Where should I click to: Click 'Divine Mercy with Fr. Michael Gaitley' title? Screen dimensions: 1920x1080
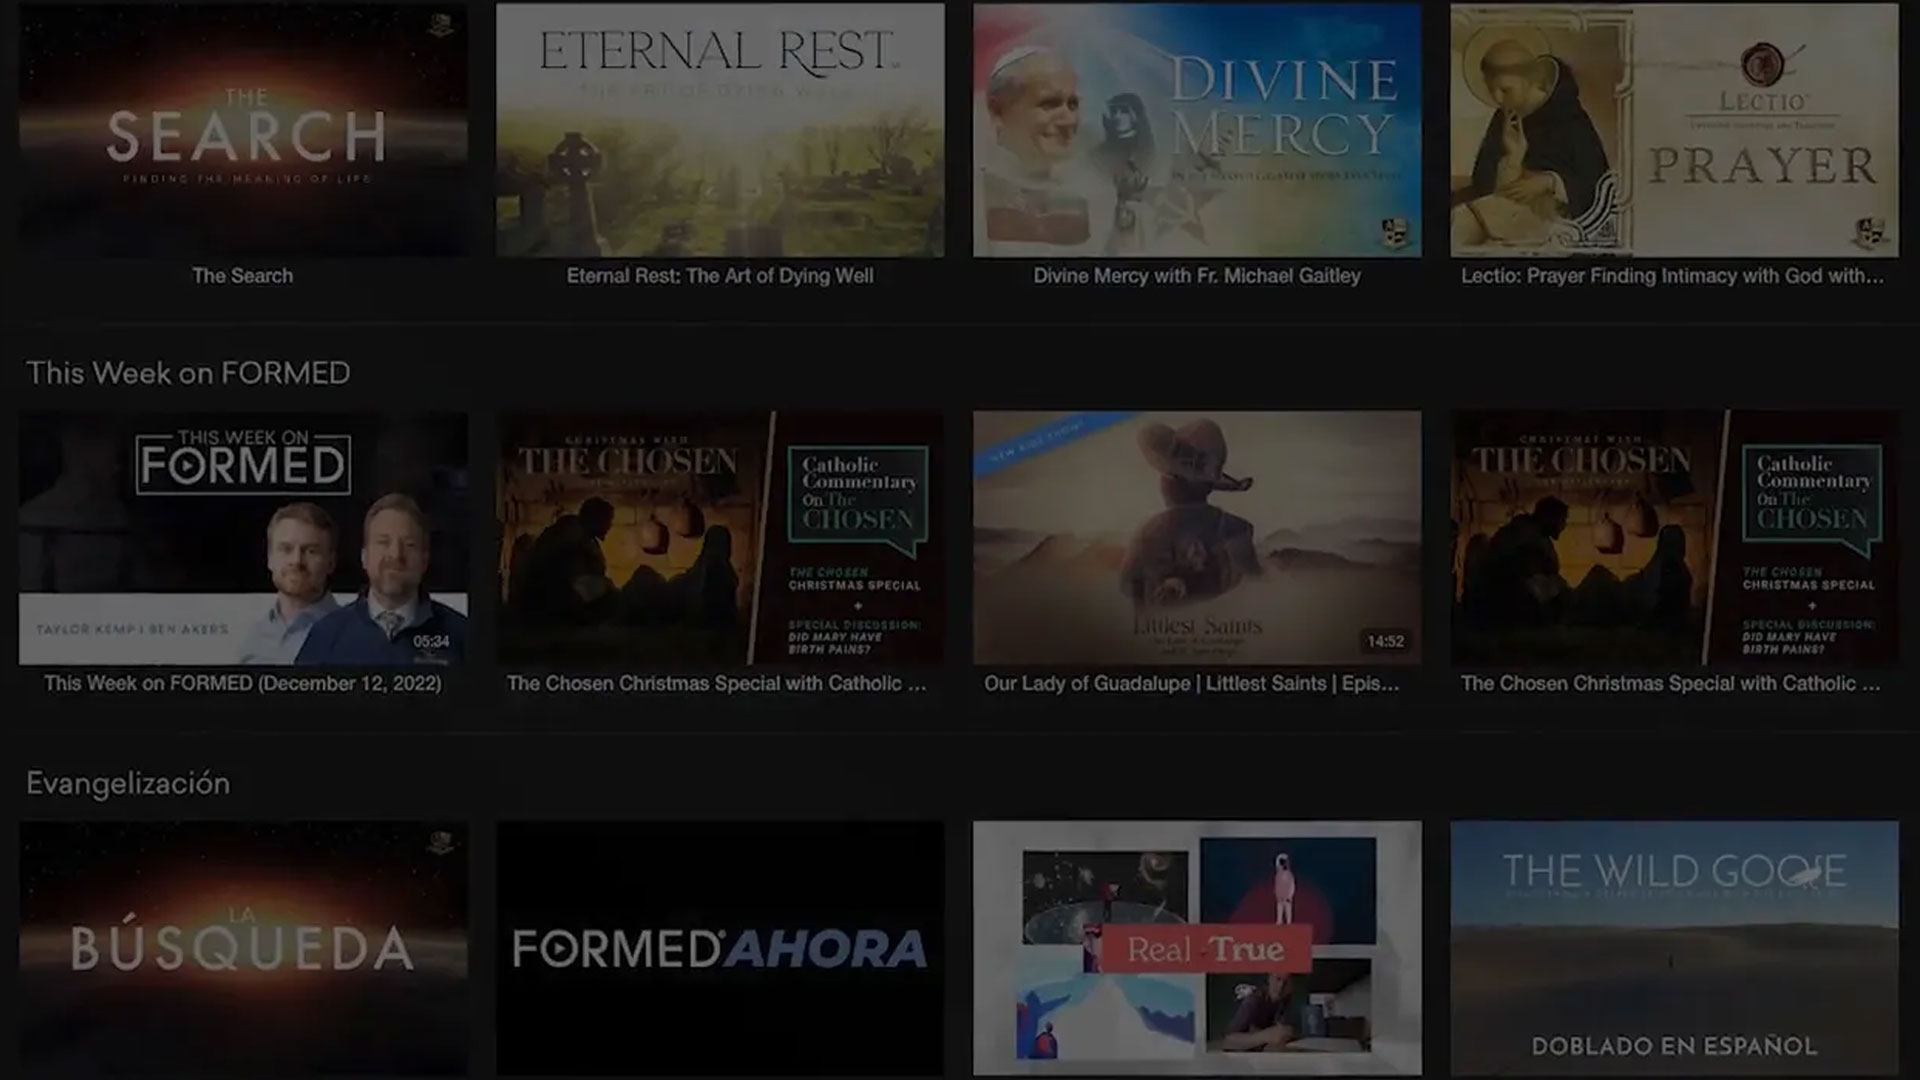tap(1197, 276)
